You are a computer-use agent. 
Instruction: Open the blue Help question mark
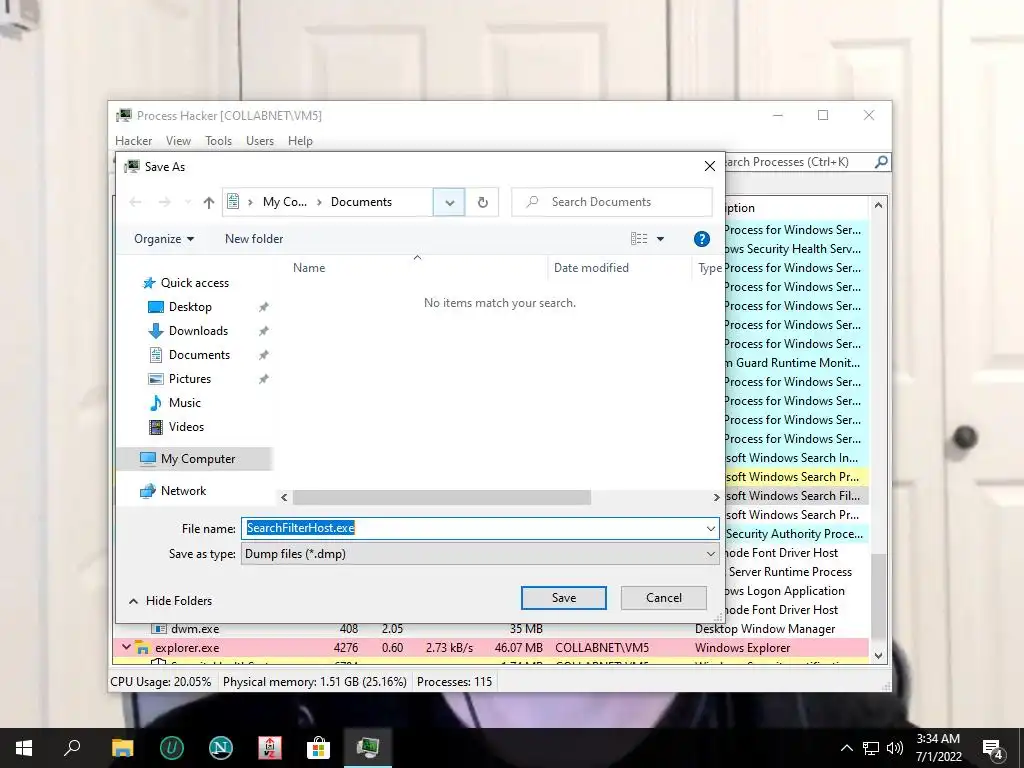point(701,239)
